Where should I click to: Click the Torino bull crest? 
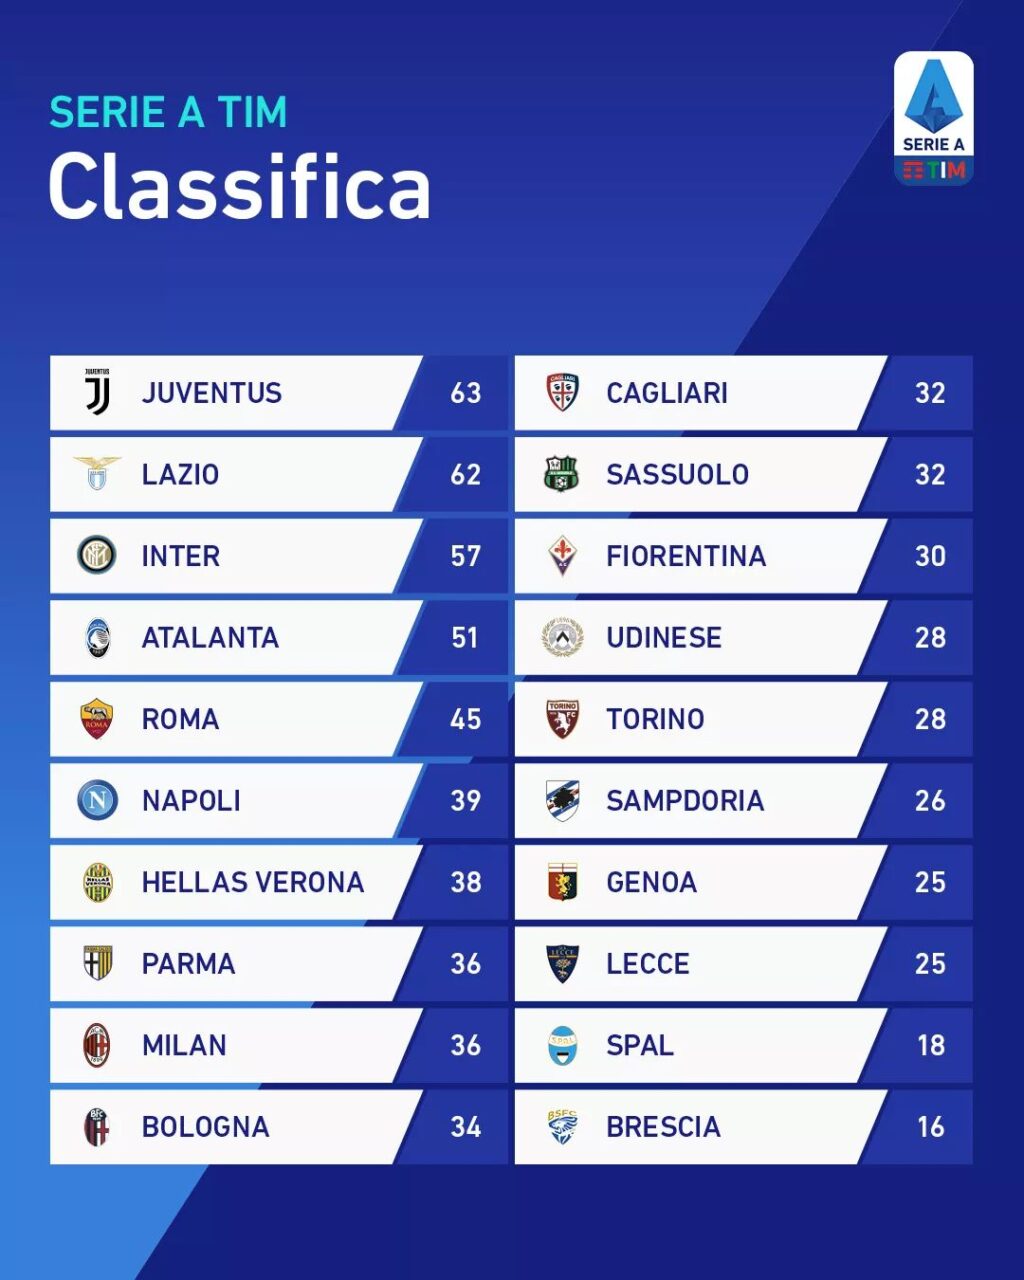tap(562, 718)
